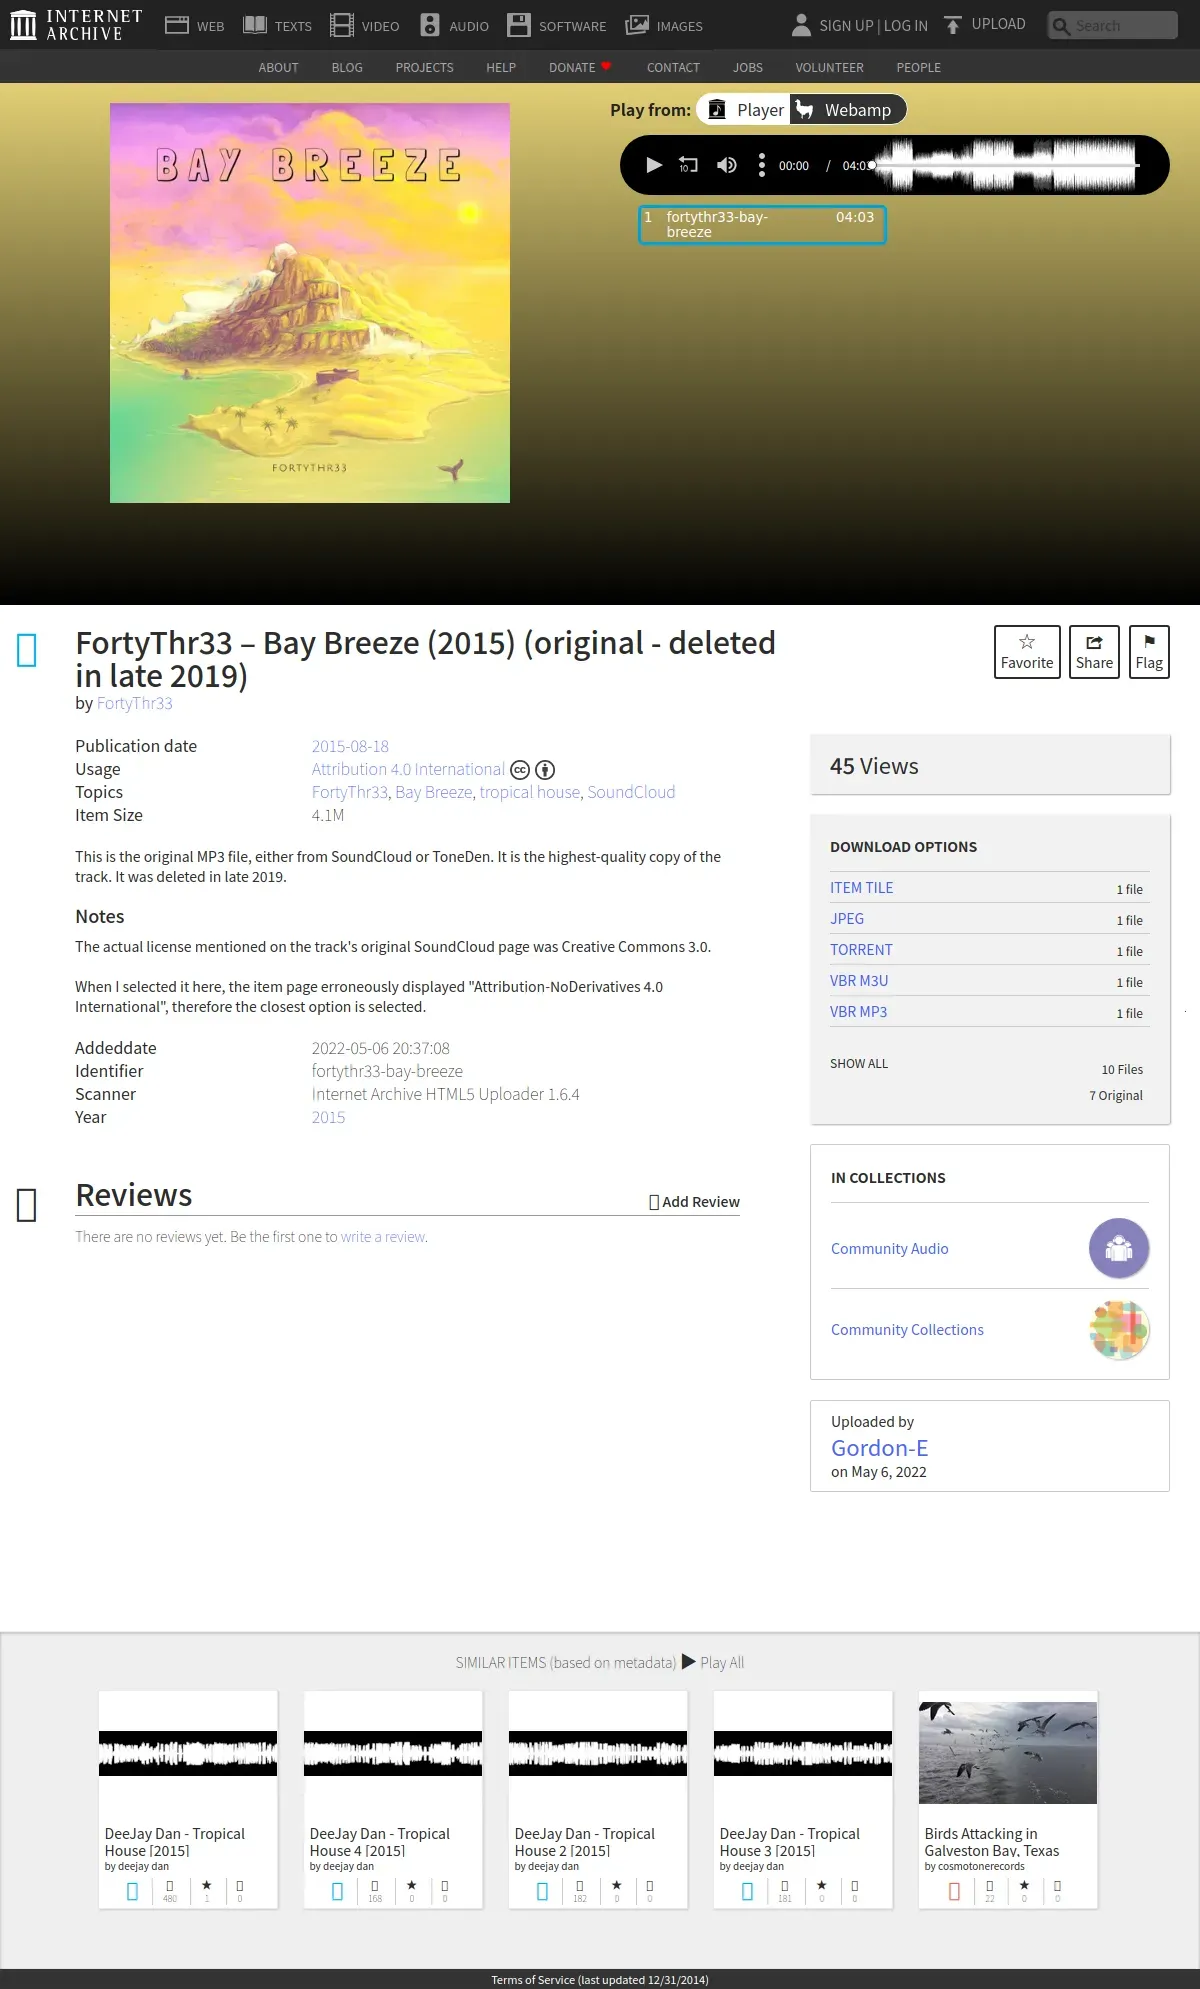Expand SHOW ALL download files
Screen dimensions: 1200x1989
click(x=859, y=1064)
